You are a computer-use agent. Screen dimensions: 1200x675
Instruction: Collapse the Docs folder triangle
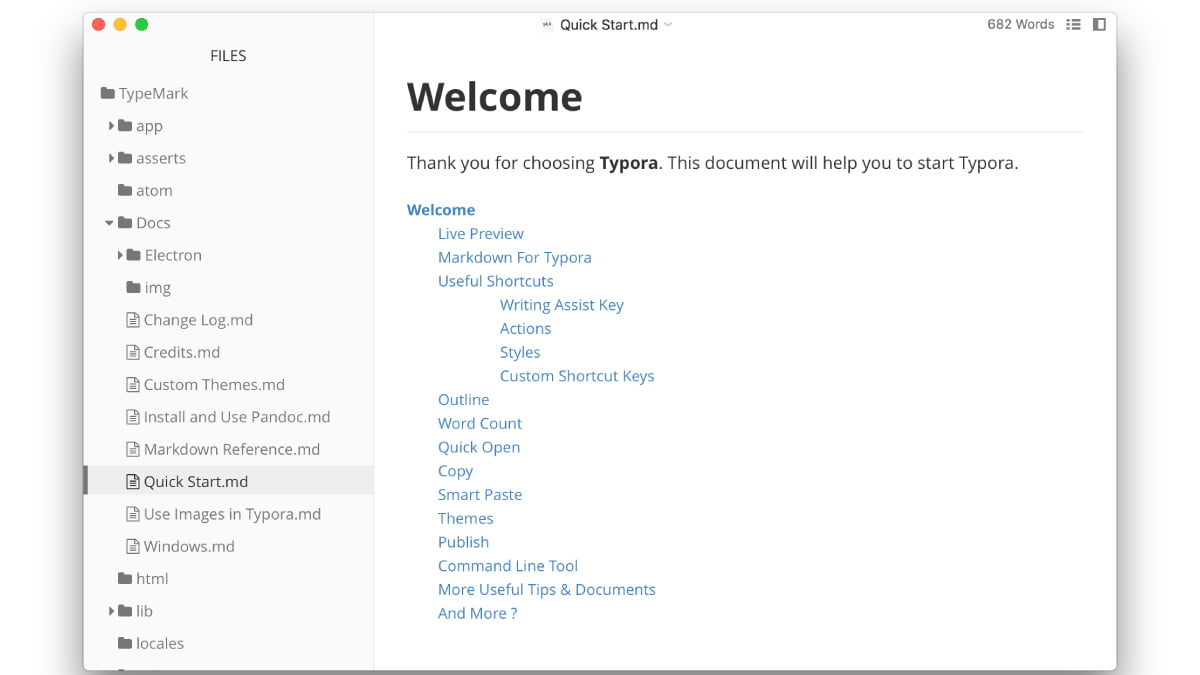tap(110, 223)
